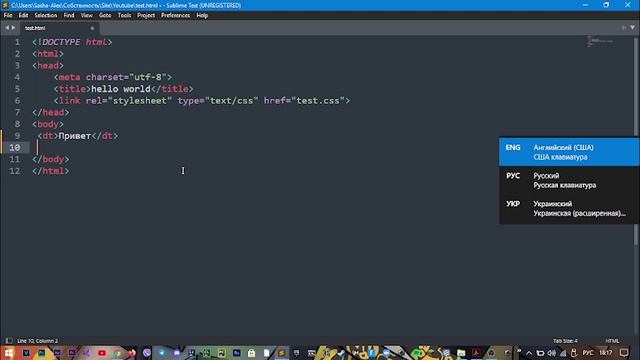Image resolution: width=640 pixels, height=360 pixels.
Task: Open the Selection menu
Action: pos(46,16)
